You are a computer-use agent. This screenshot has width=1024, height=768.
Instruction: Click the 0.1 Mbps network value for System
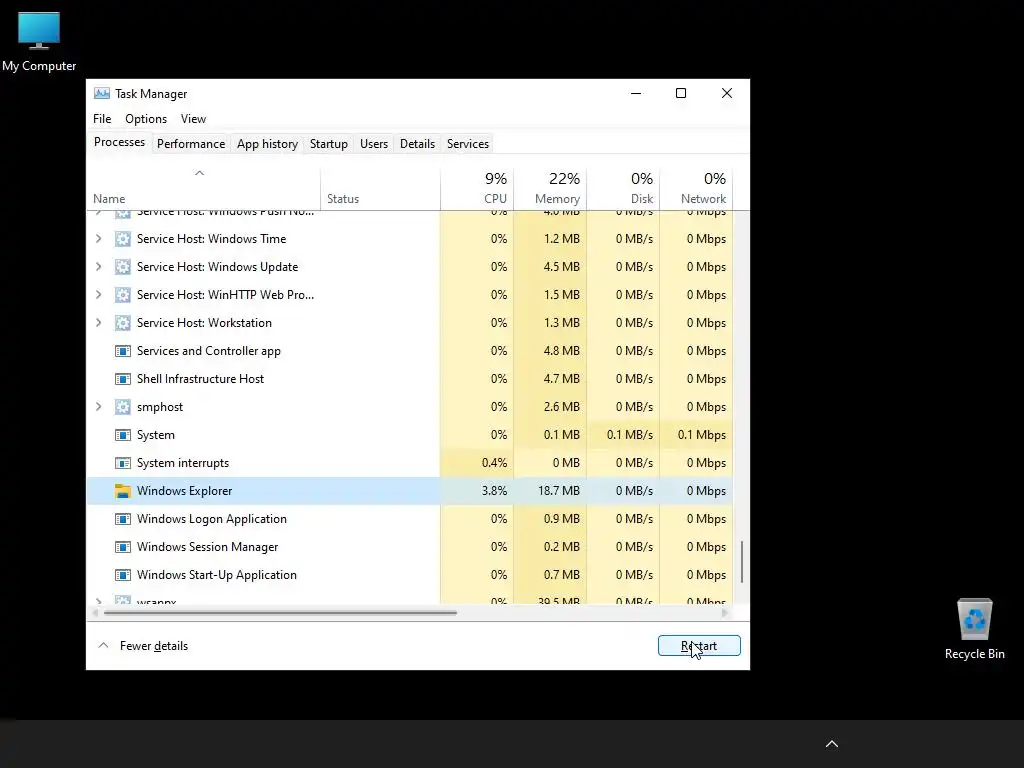tap(701, 435)
